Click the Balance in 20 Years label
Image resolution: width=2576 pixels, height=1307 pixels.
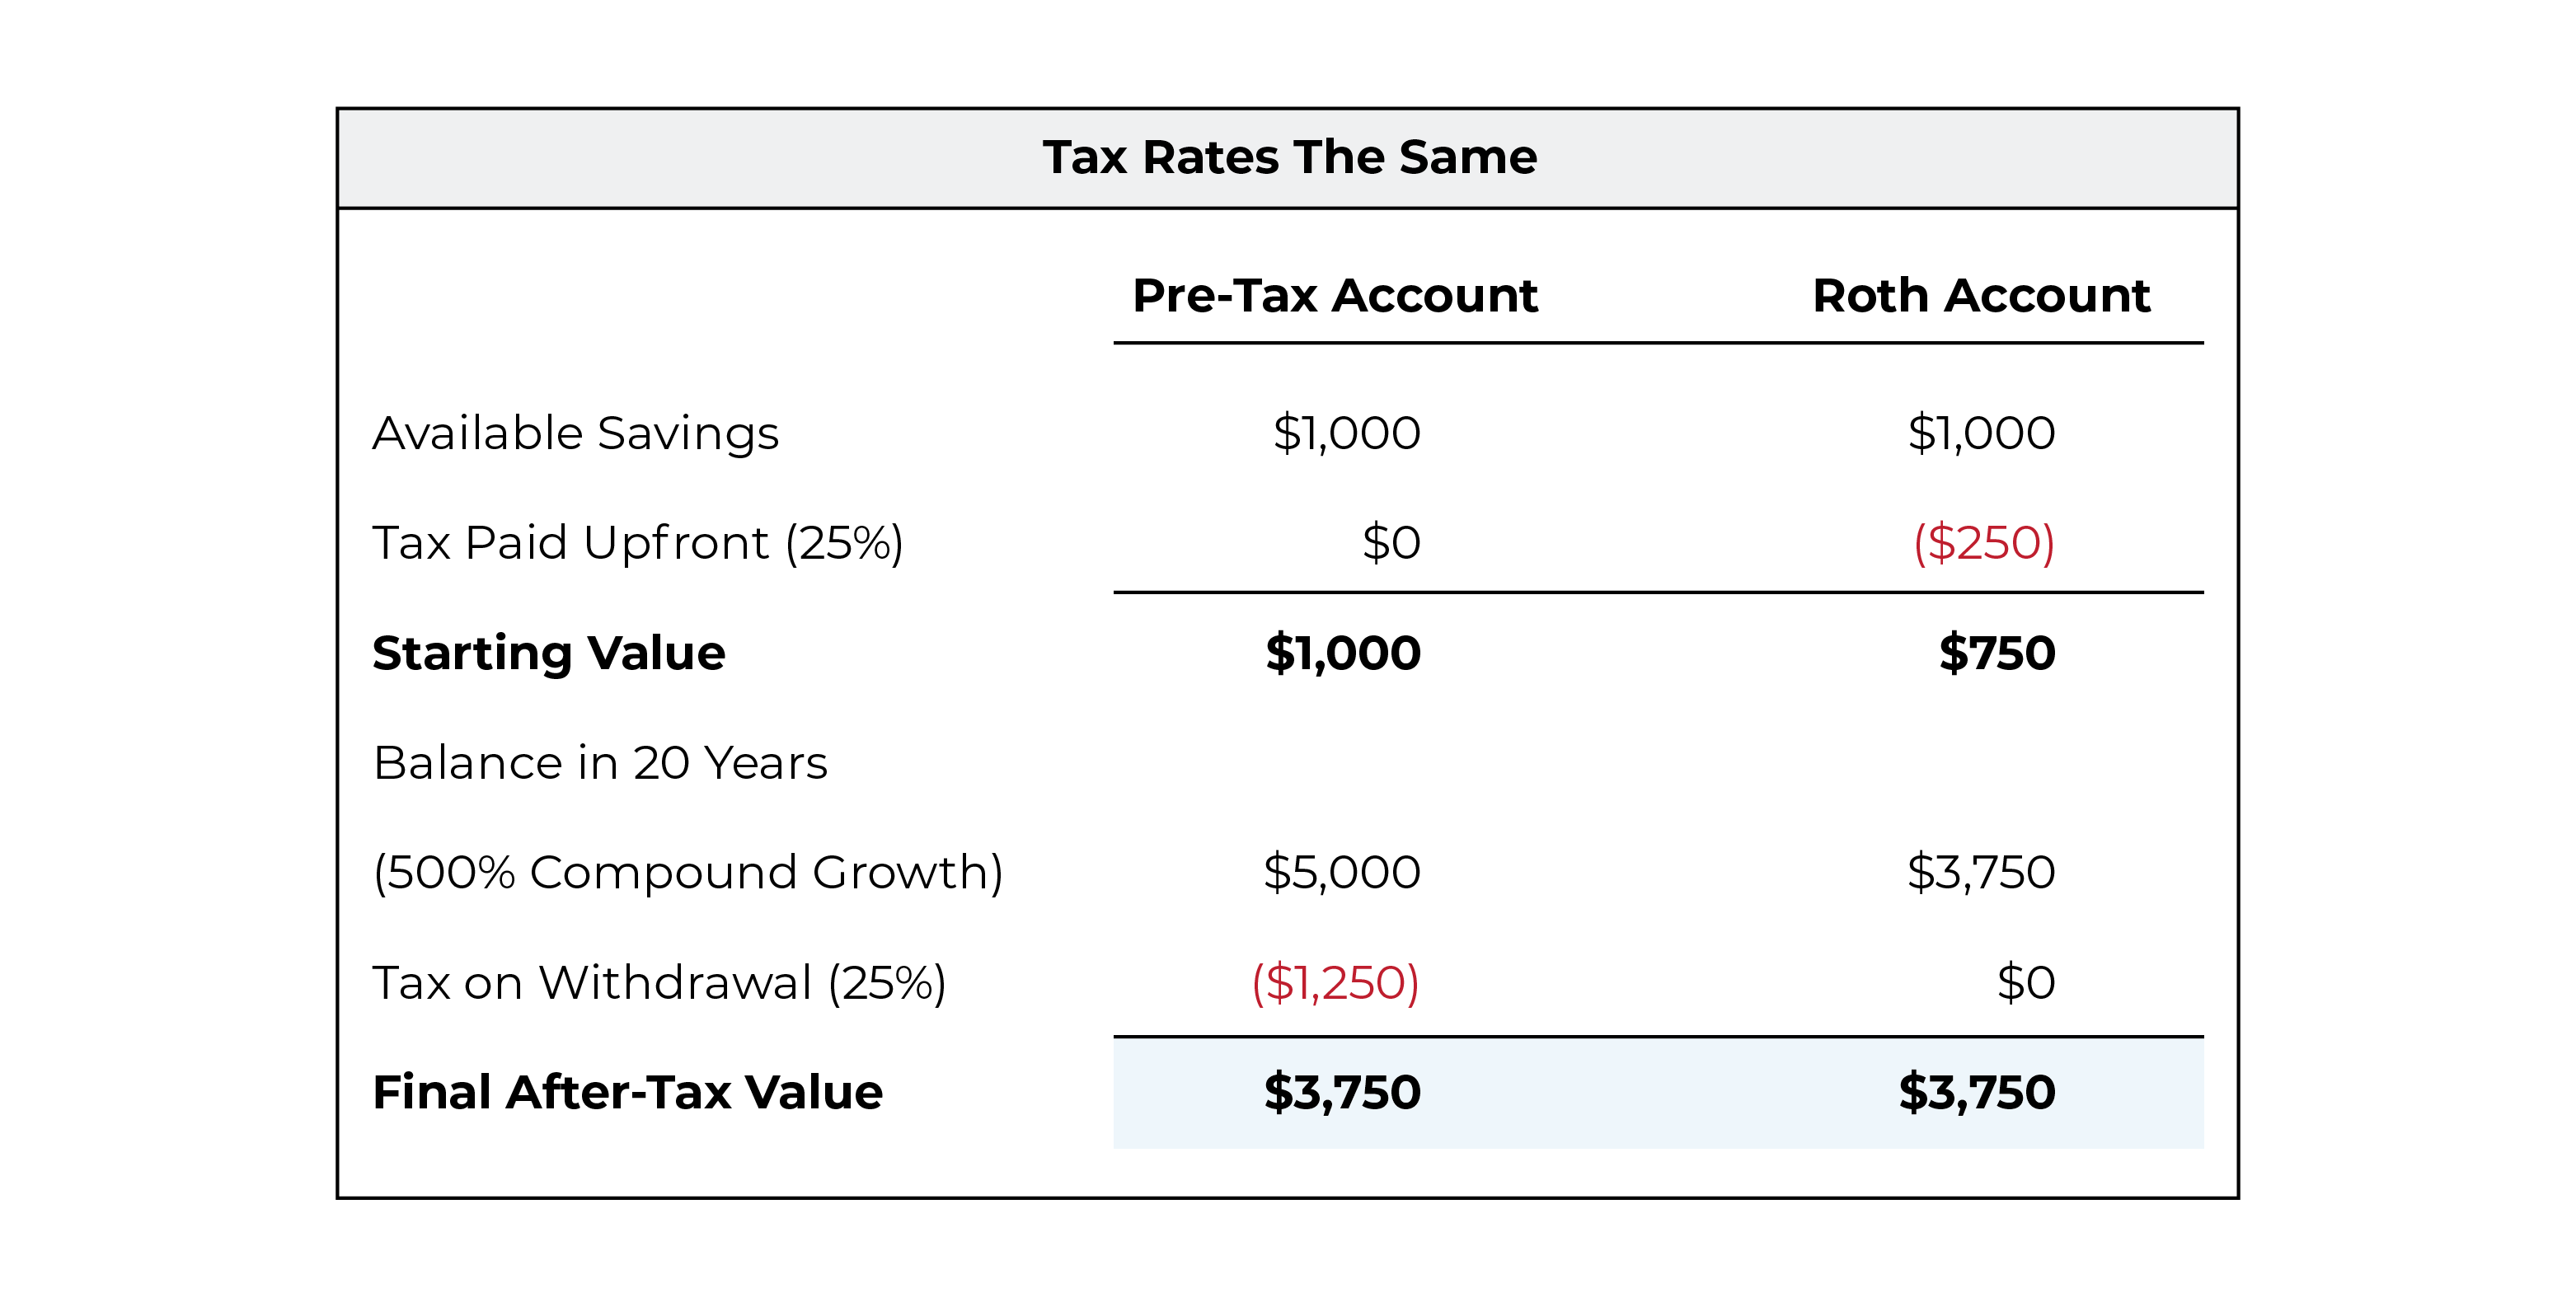(600, 763)
